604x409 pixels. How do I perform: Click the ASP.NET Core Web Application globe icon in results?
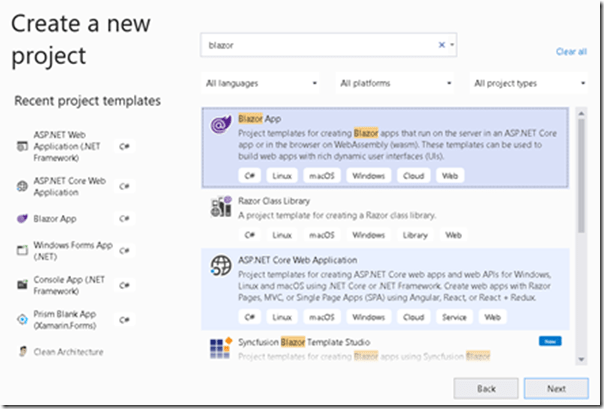point(221,267)
